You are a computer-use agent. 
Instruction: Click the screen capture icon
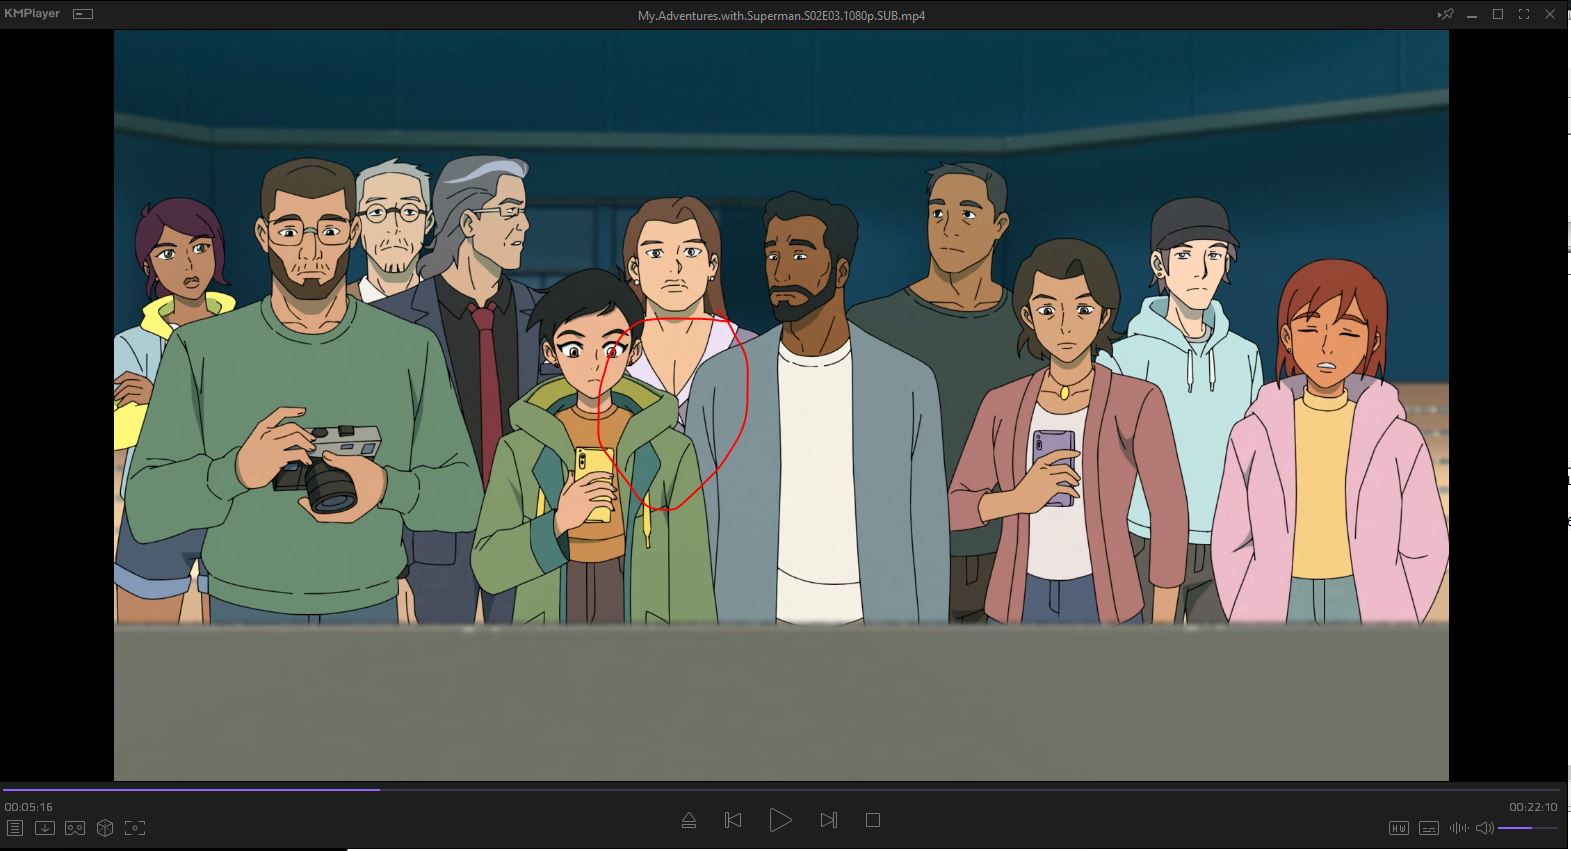135,828
